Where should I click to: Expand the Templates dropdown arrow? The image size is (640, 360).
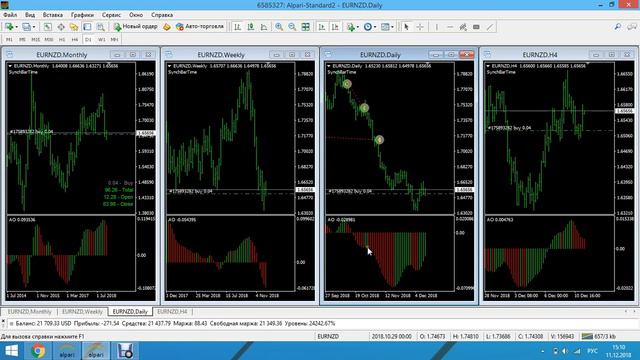click(392, 27)
